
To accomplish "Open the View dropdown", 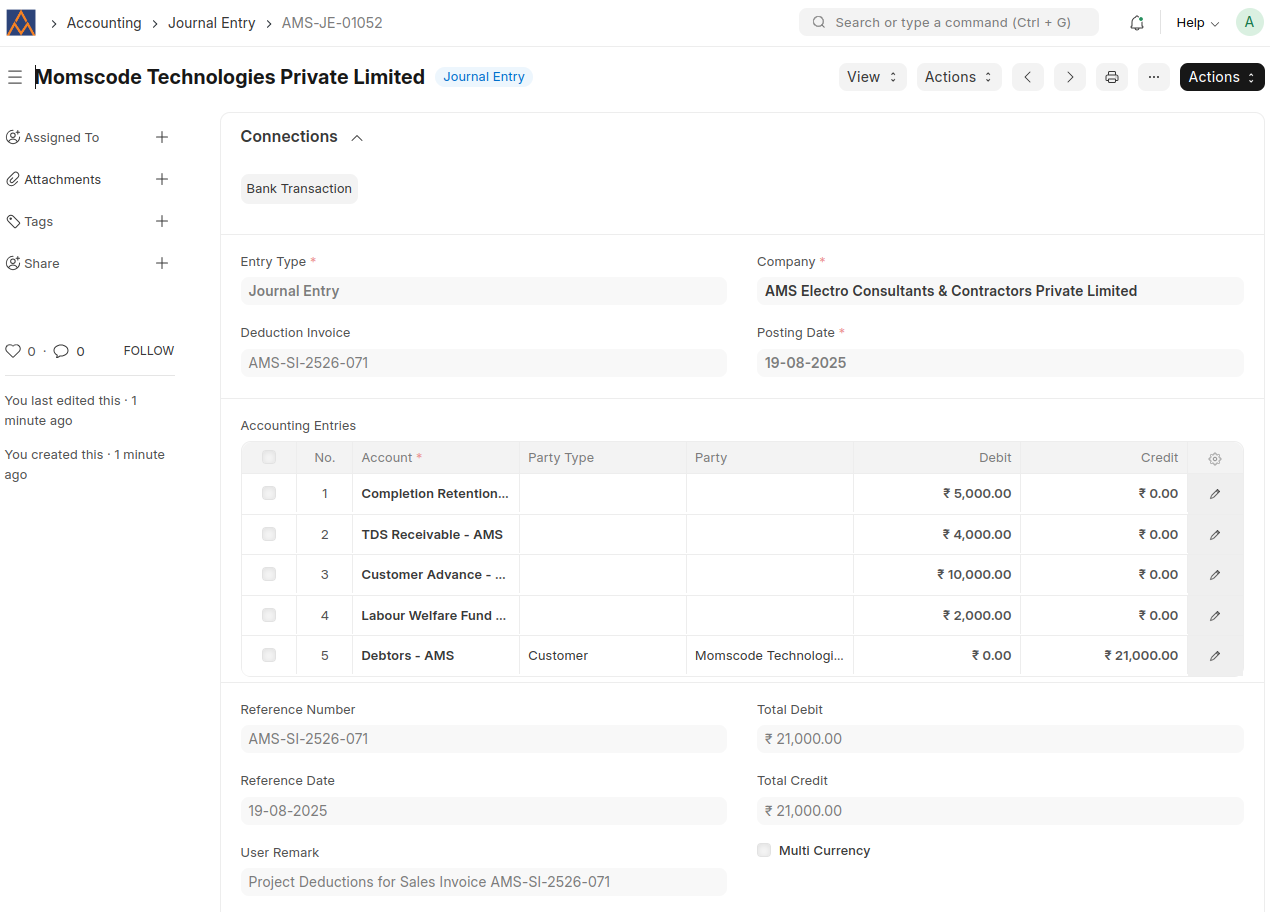I will 872,77.
